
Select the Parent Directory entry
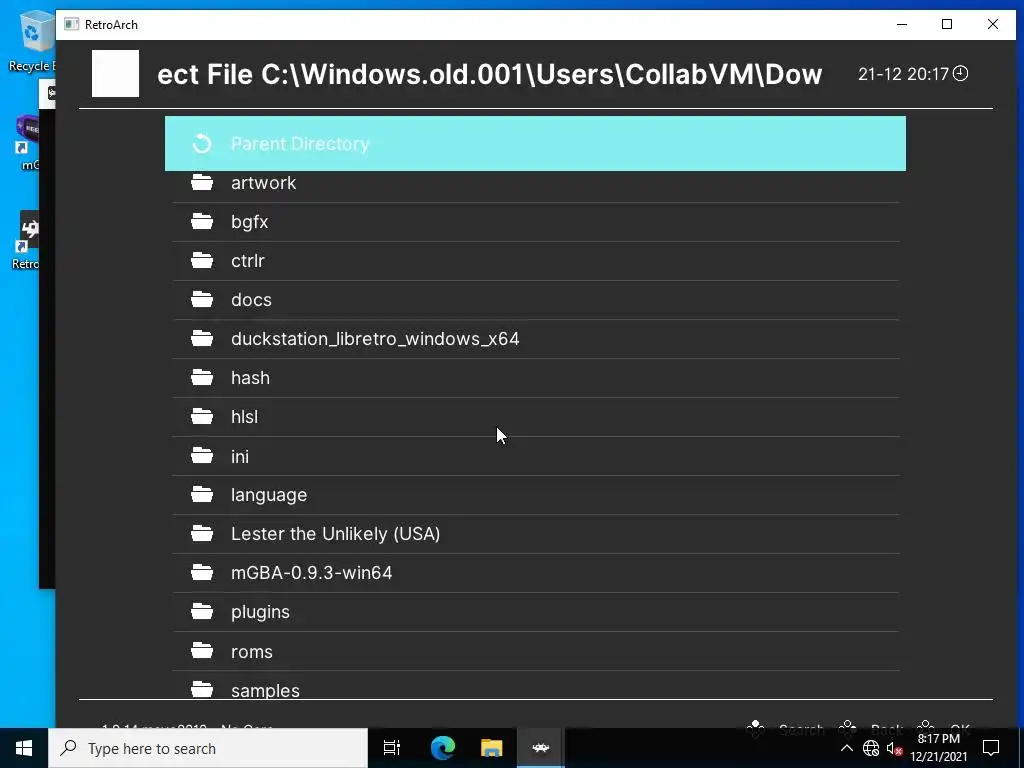(x=535, y=144)
